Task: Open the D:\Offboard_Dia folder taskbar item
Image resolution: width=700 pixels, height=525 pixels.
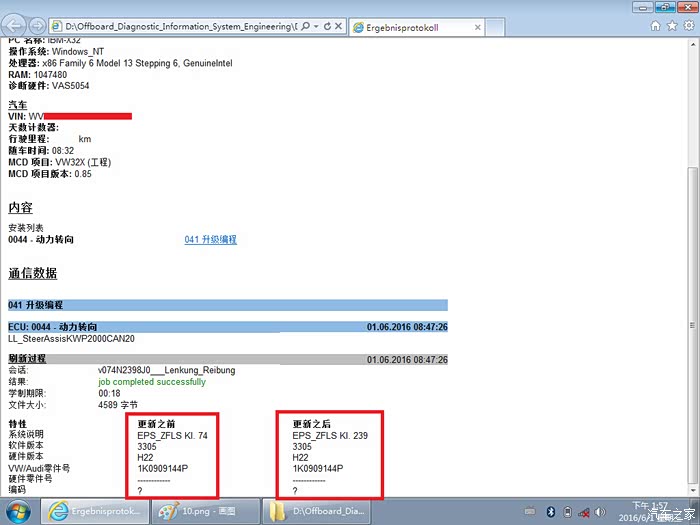Action: [x=315, y=511]
